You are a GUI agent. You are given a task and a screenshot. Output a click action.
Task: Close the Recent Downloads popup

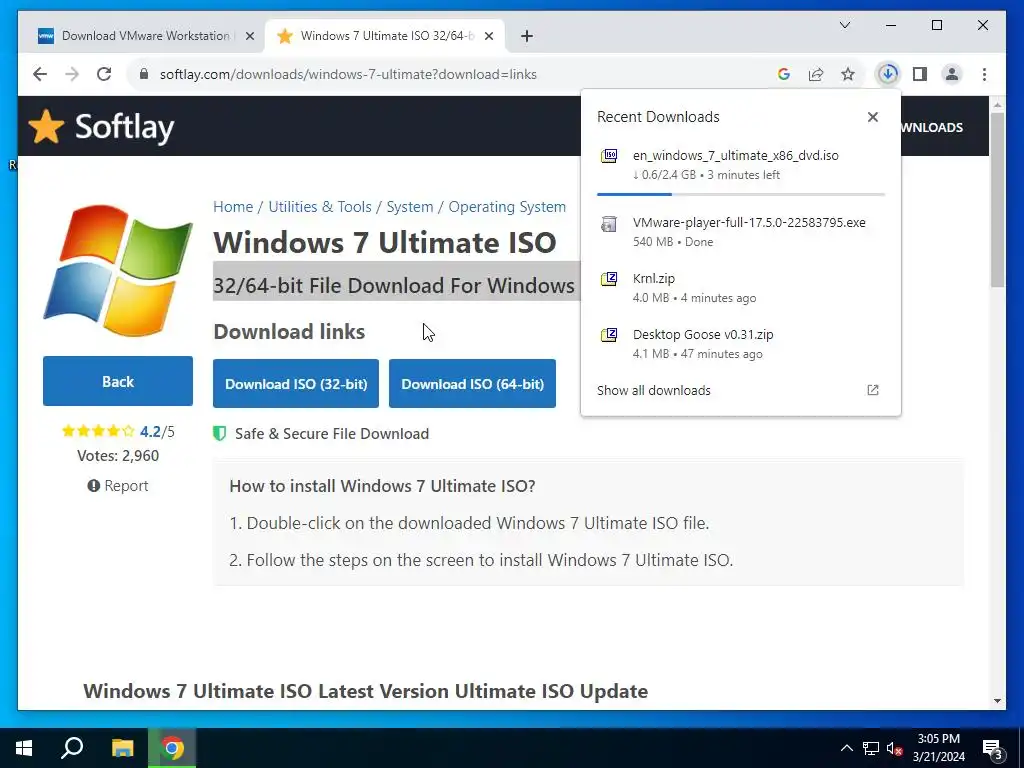point(872,117)
